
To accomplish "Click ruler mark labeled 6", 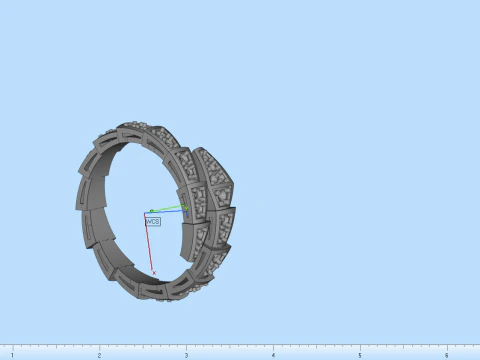I will tap(447, 356).
